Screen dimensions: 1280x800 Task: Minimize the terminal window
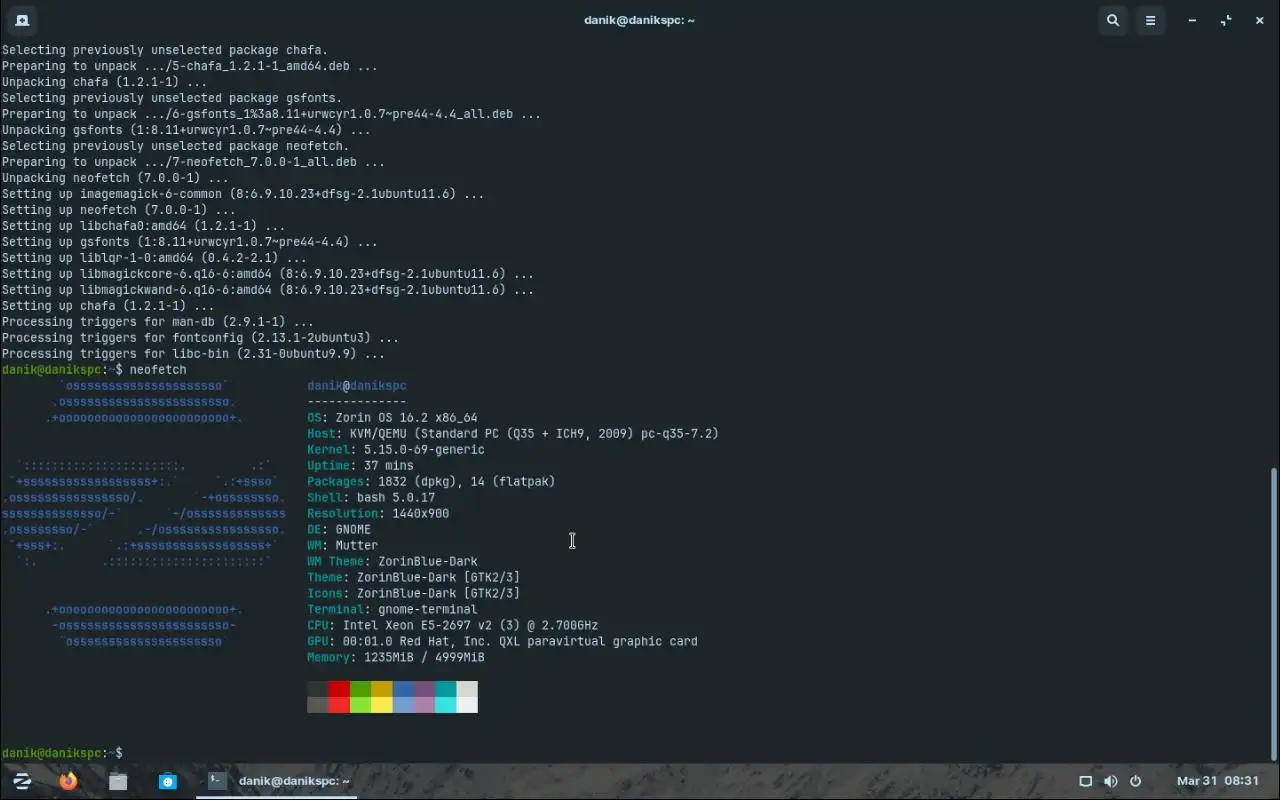click(1192, 20)
